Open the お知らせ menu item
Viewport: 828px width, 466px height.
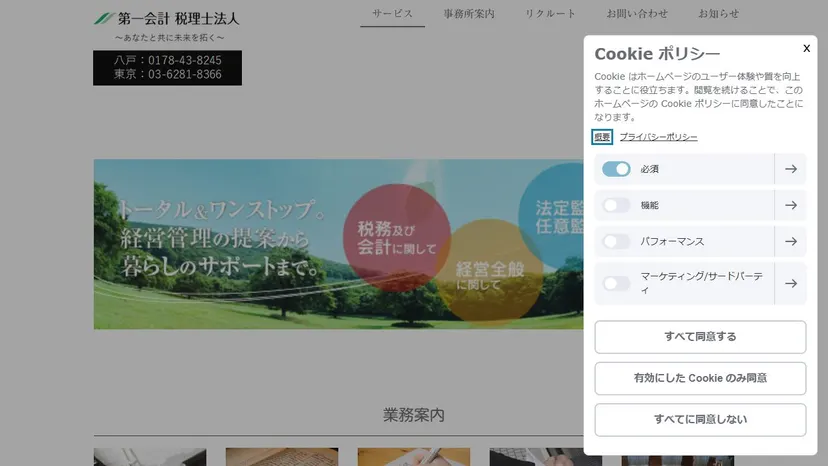719,14
